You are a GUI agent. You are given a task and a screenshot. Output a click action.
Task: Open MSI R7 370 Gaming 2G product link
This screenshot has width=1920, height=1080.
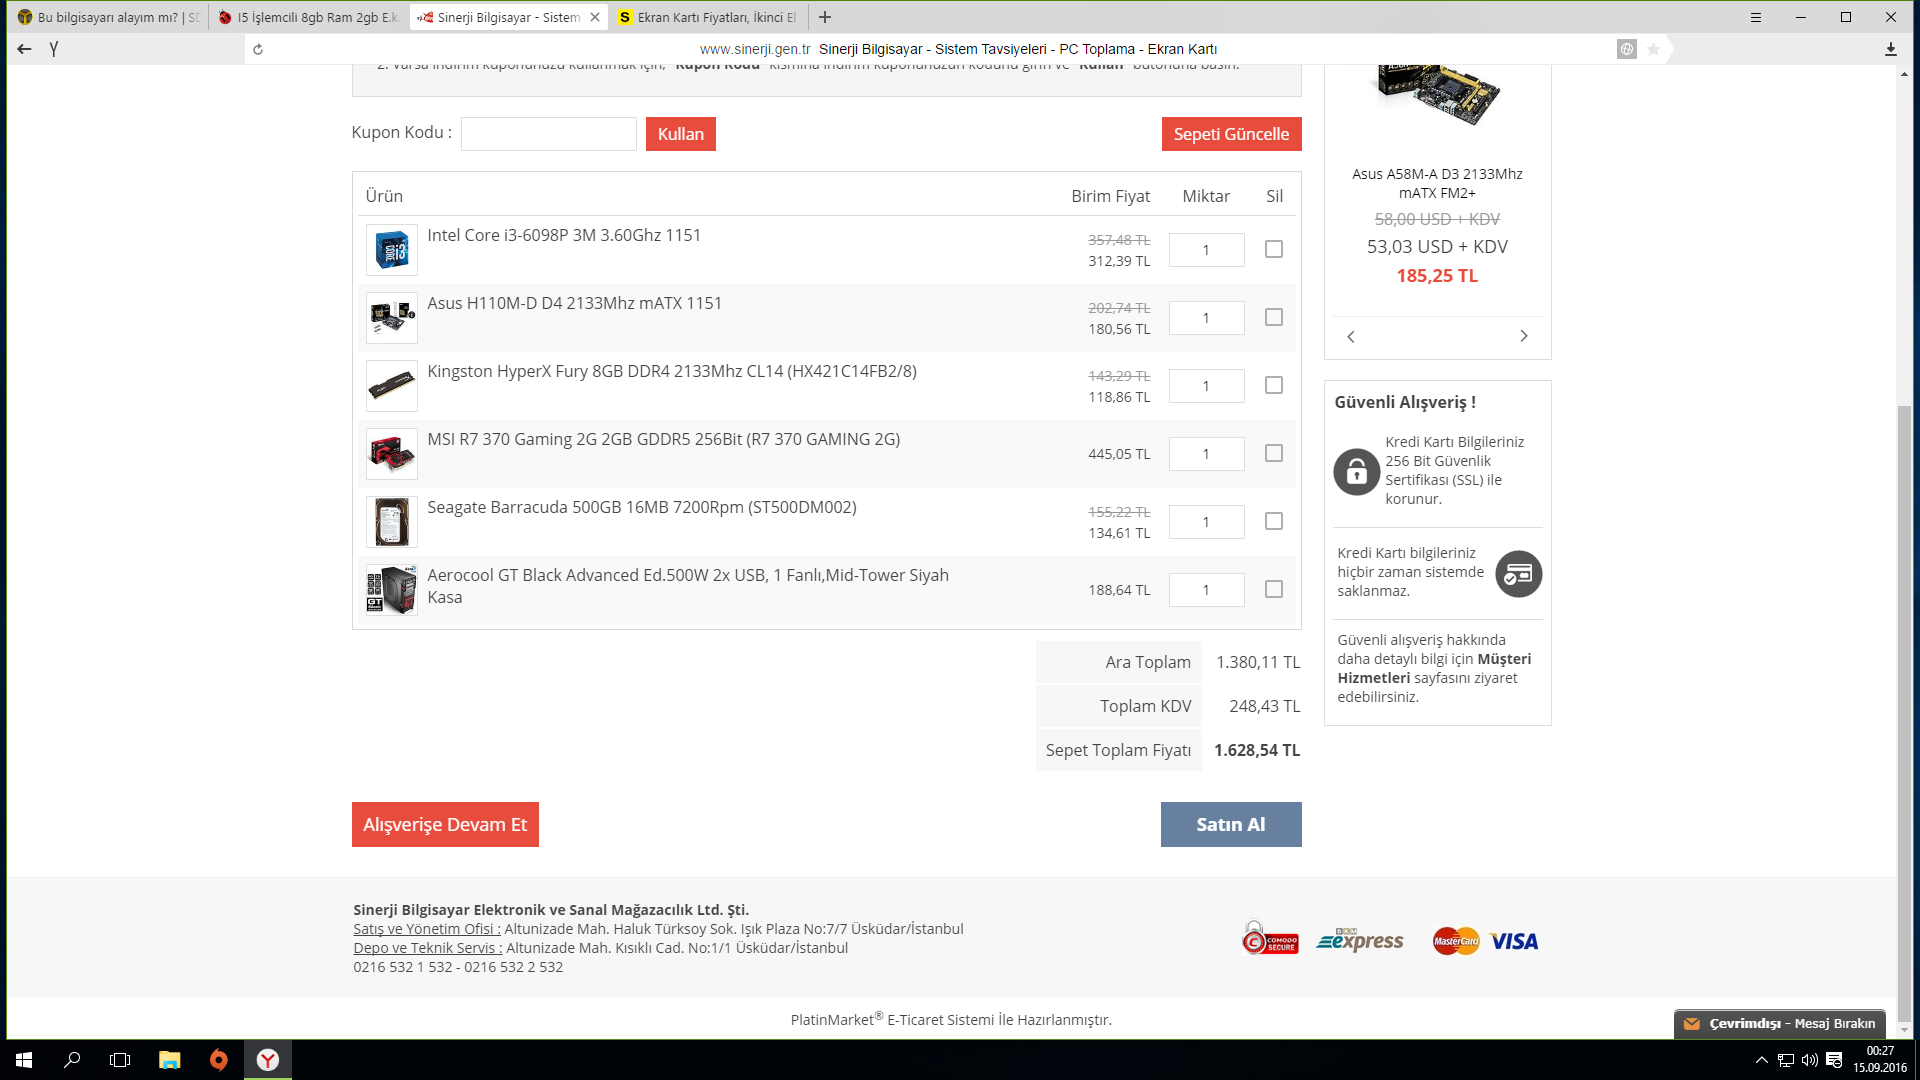point(663,439)
